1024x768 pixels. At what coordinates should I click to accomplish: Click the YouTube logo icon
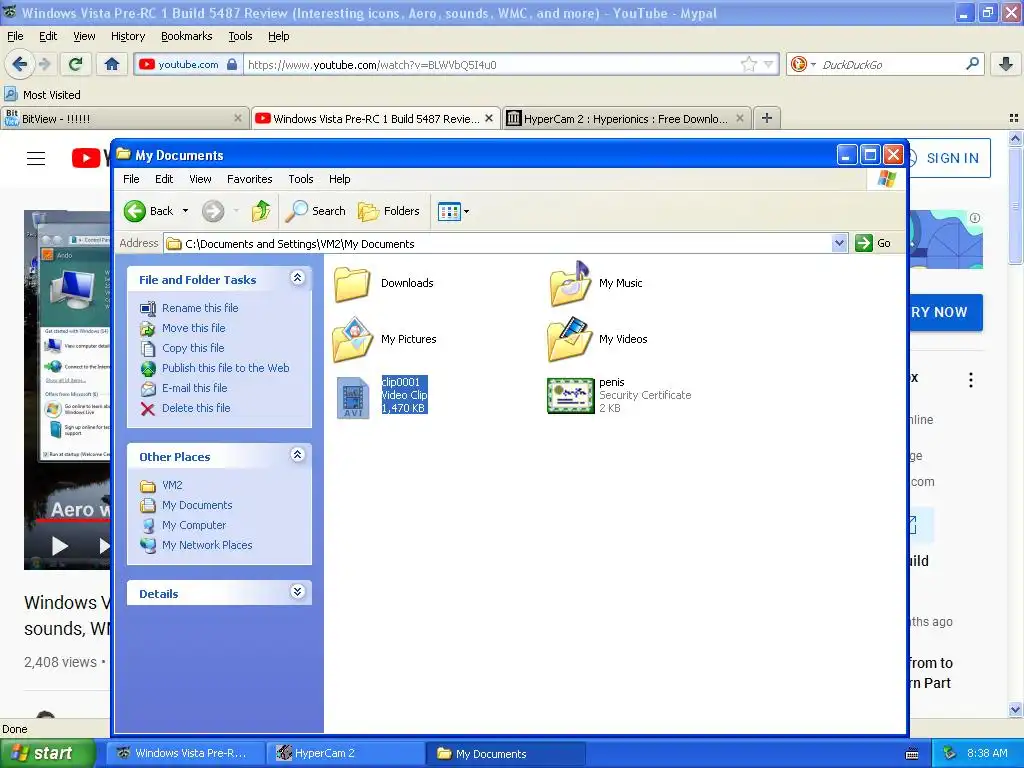pos(86,158)
